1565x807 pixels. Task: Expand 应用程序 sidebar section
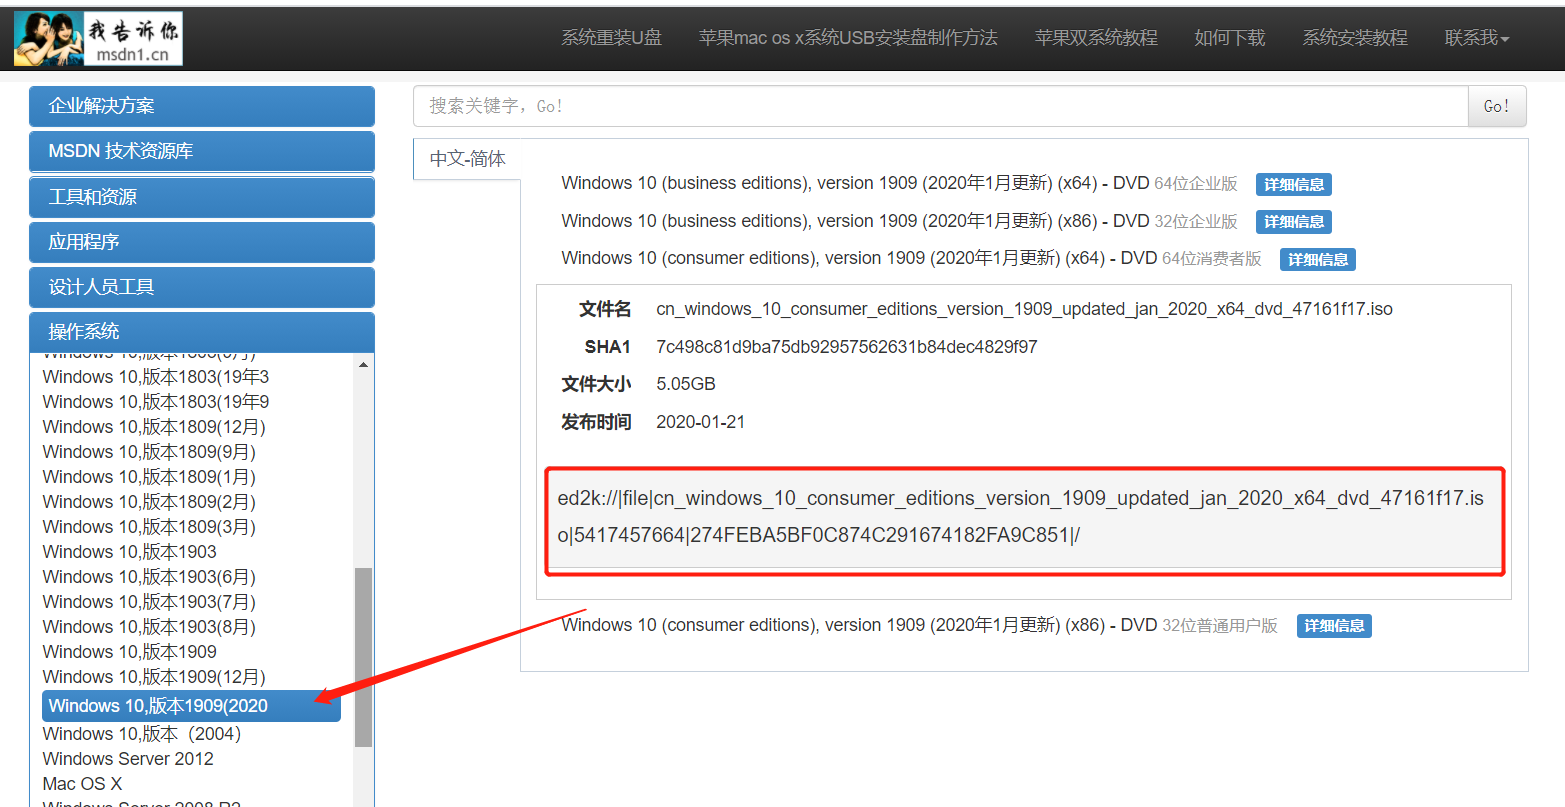(x=202, y=242)
